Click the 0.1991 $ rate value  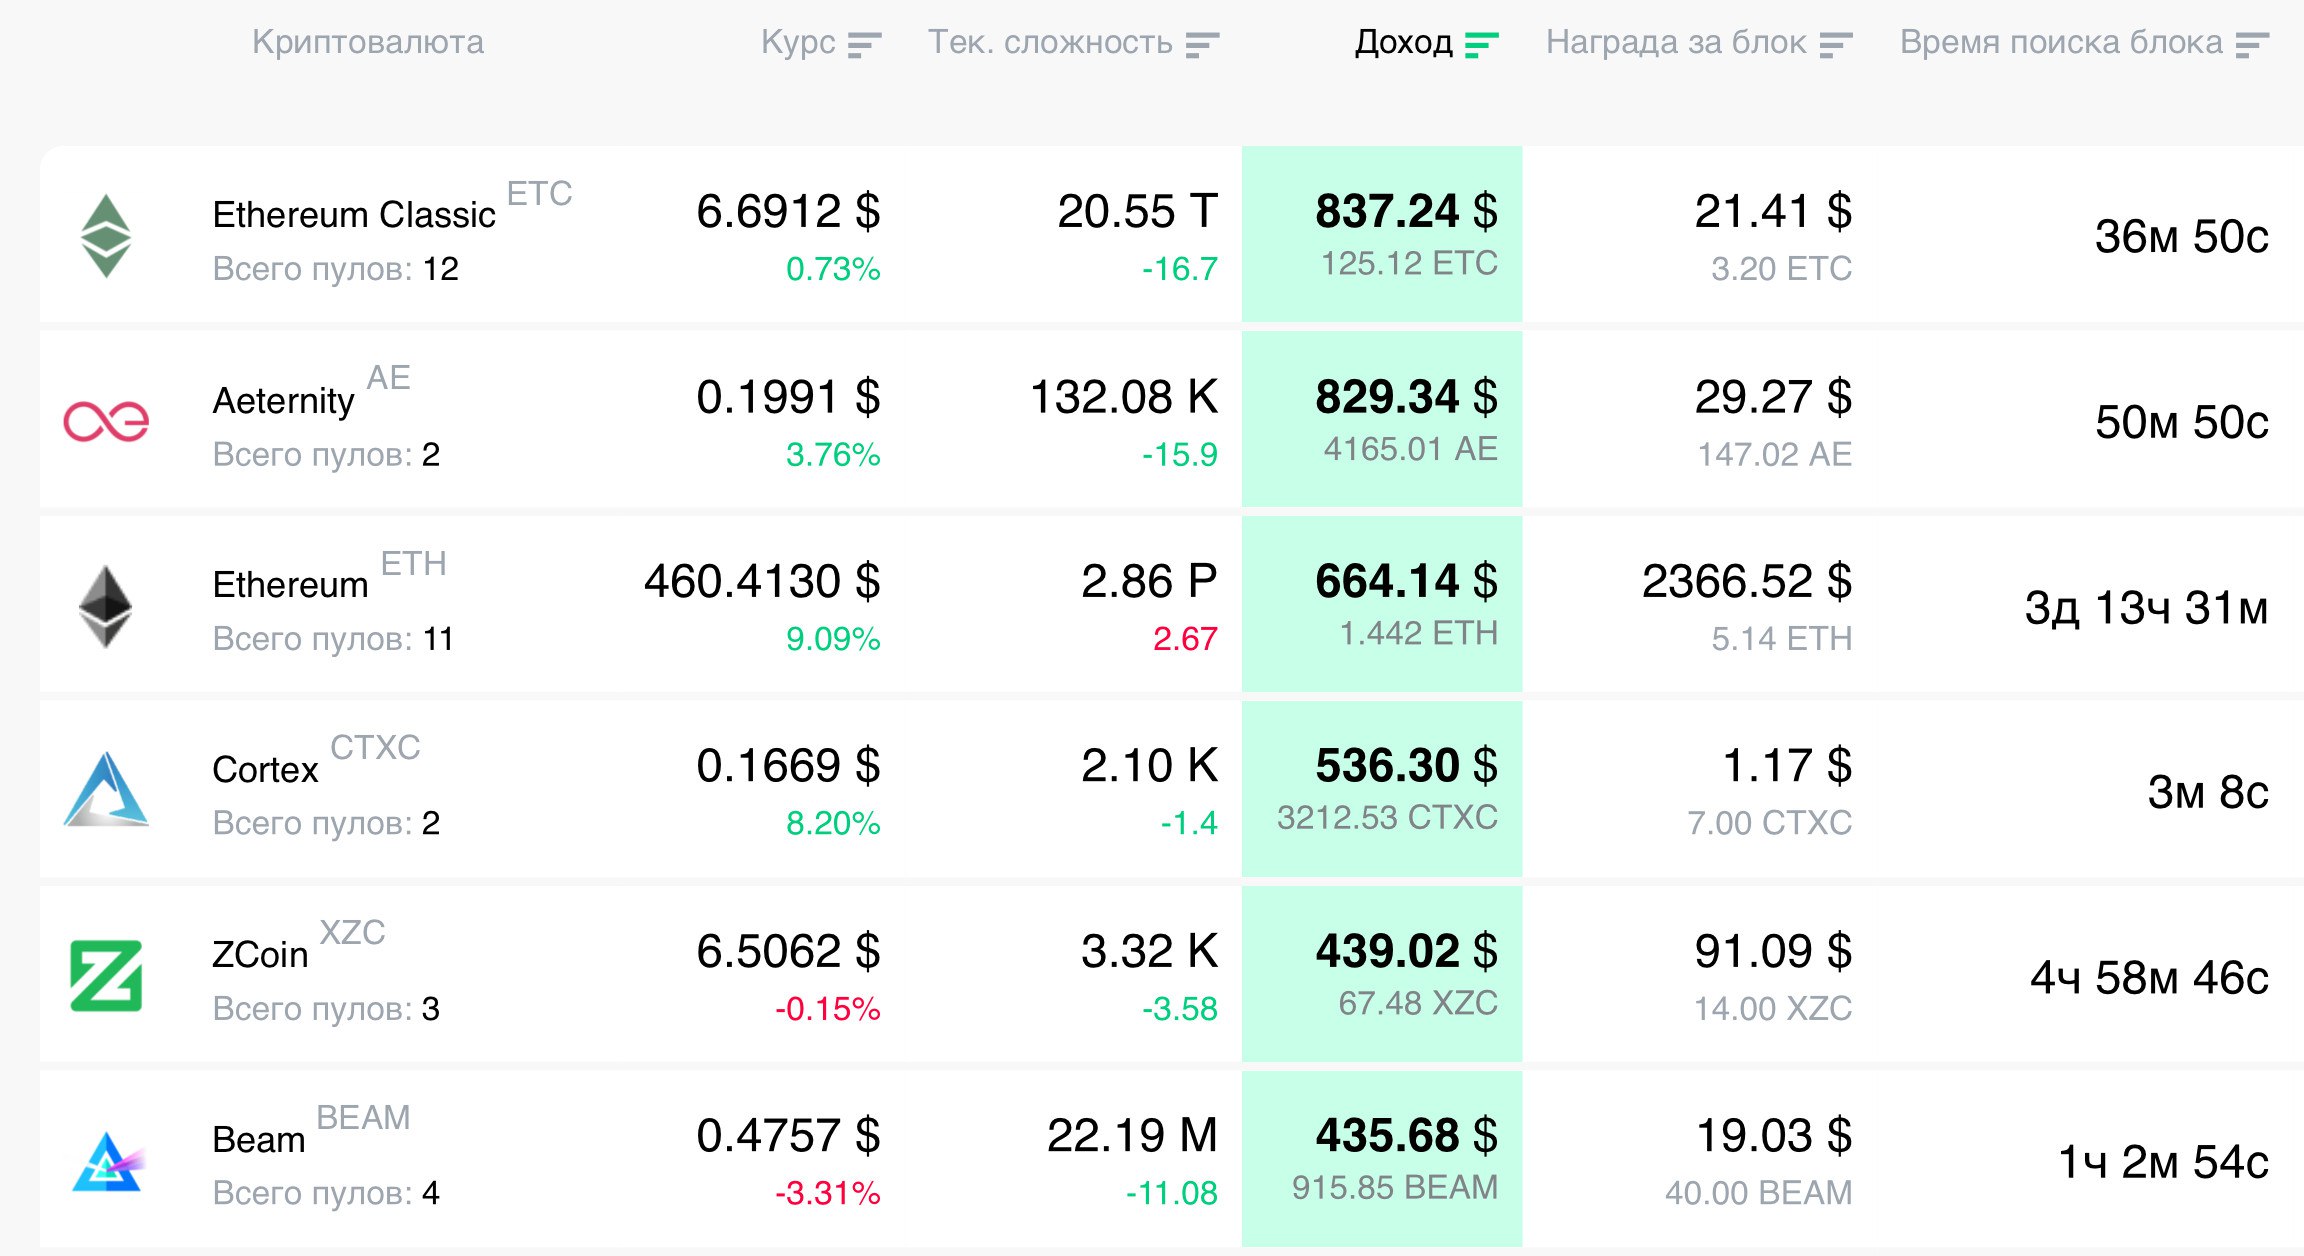(788, 398)
